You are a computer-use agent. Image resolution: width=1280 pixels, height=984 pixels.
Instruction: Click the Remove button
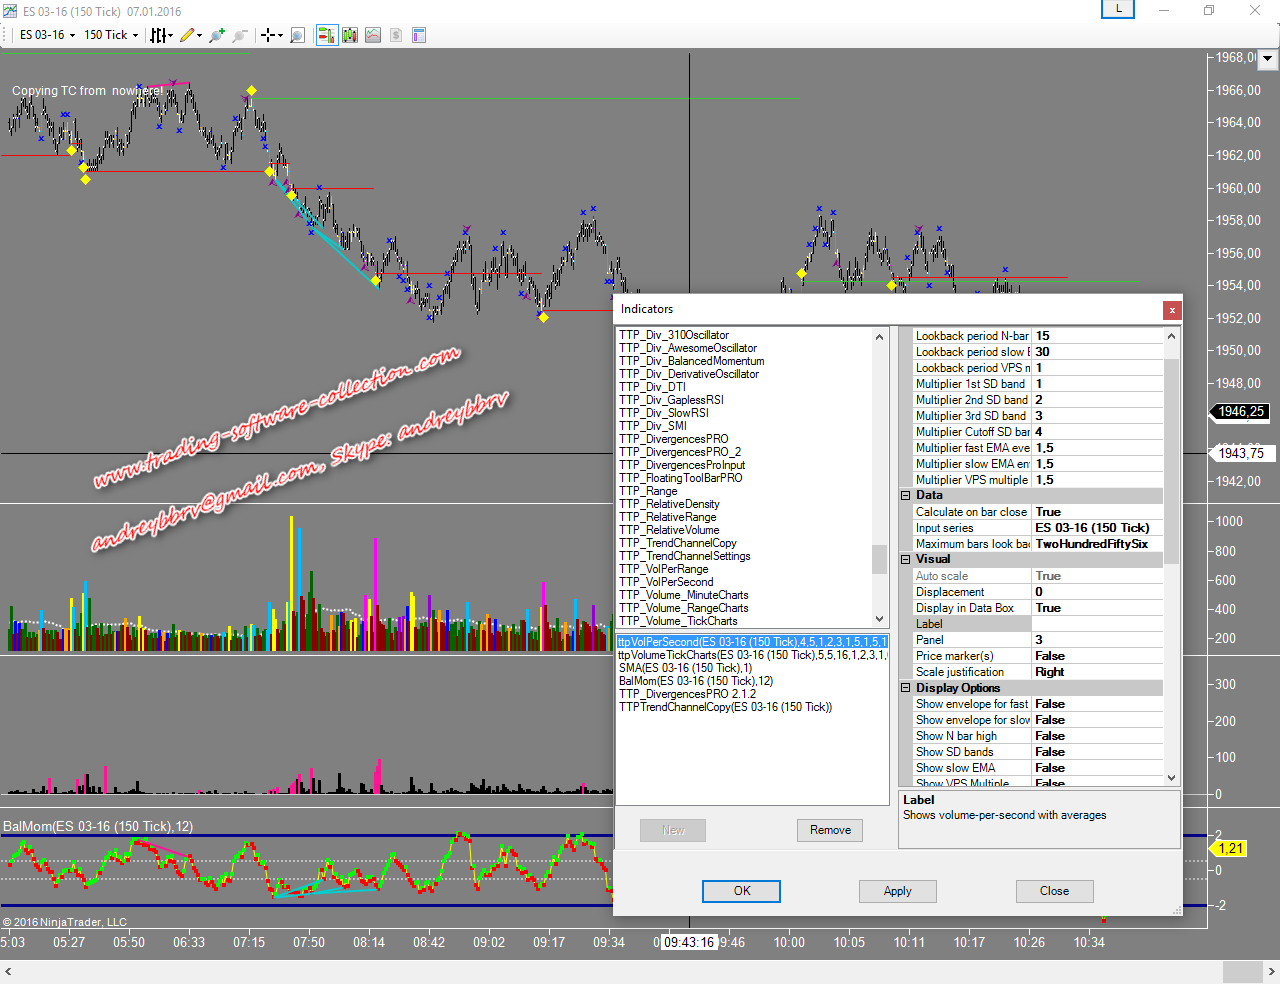pyautogui.click(x=830, y=830)
